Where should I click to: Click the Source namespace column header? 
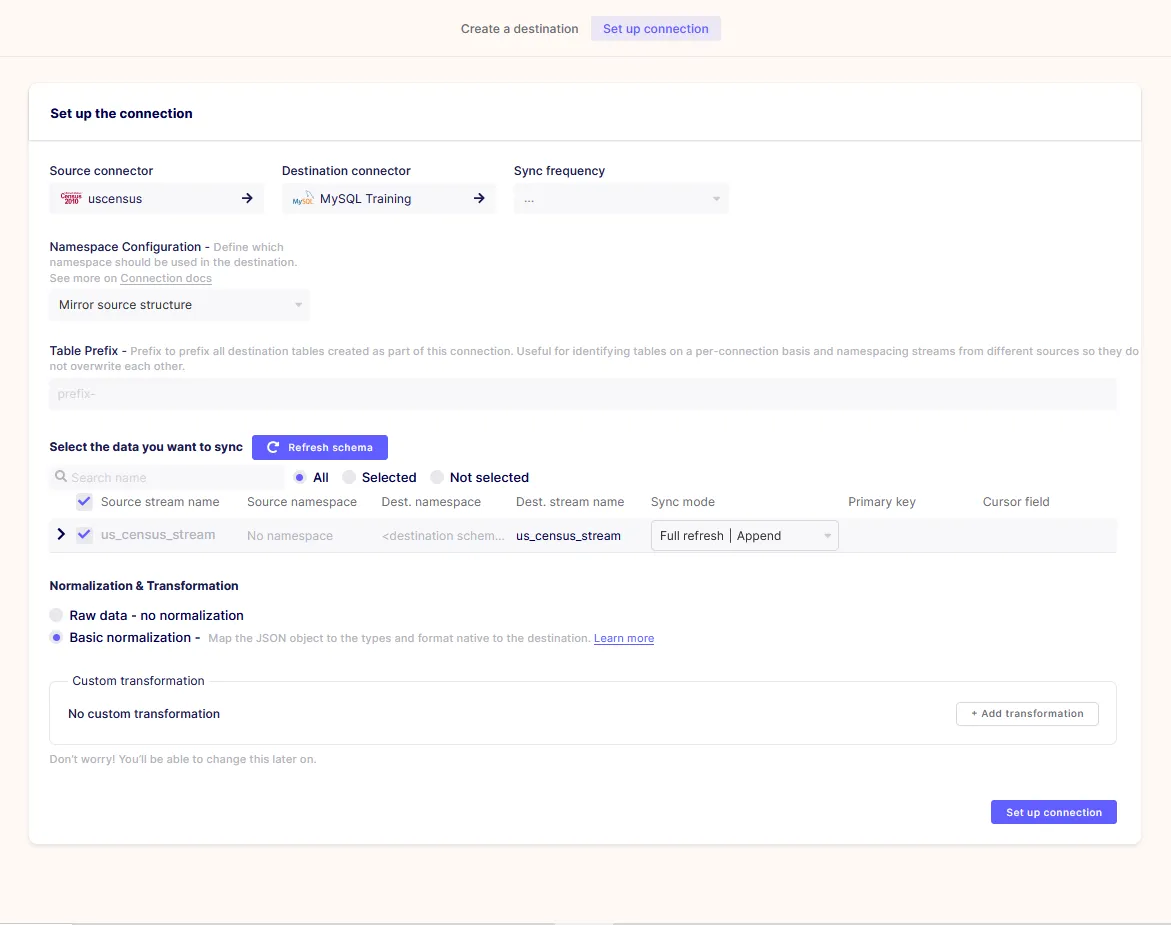(302, 502)
